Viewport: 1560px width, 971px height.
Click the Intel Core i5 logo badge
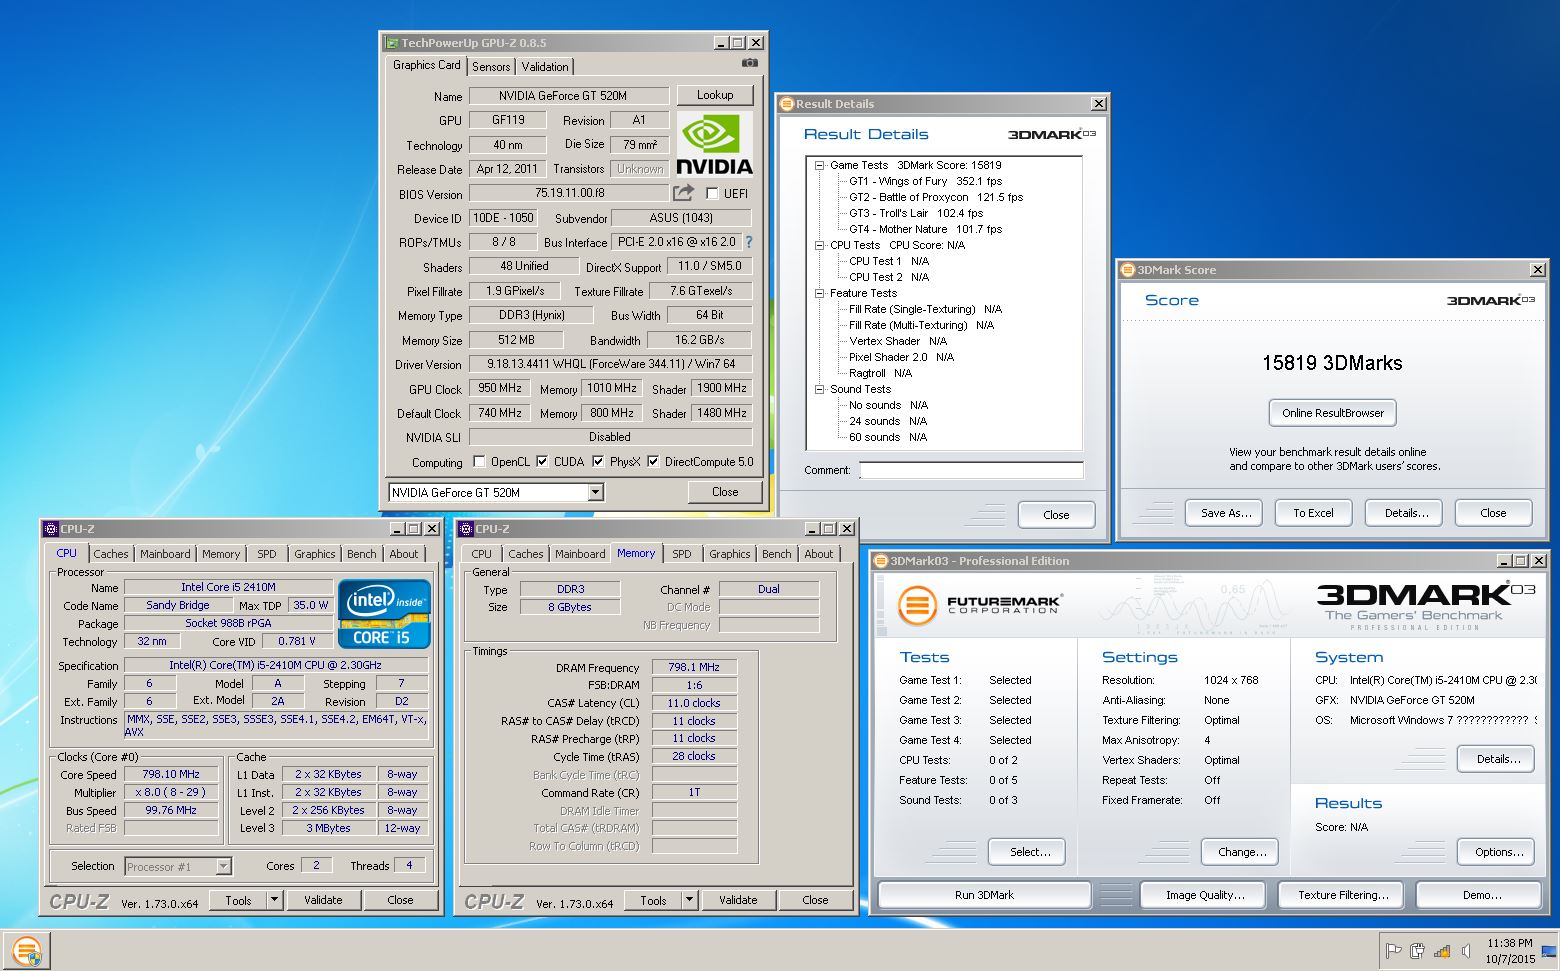[x=385, y=613]
